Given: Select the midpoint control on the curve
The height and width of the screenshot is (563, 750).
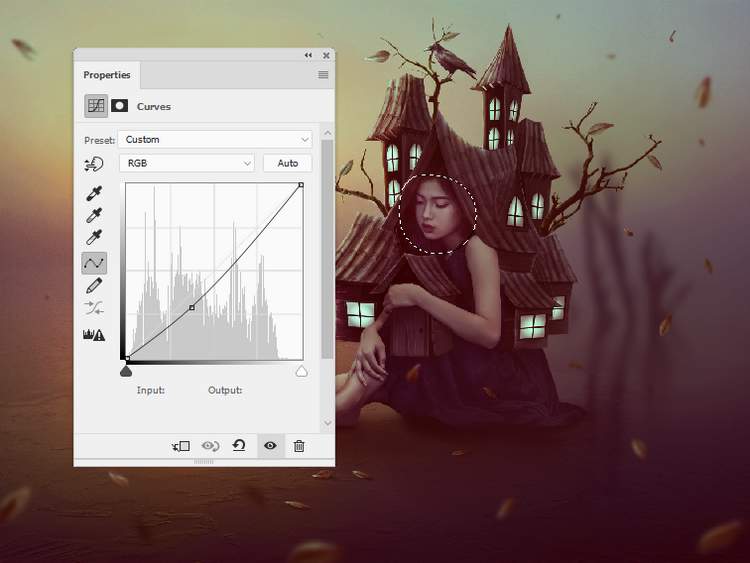Looking at the screenshot, I should pos(192,308).
